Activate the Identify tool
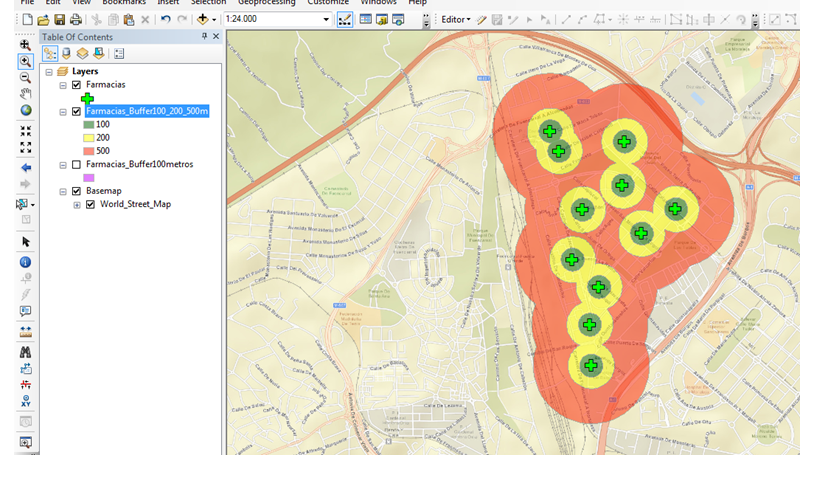This screenshot has height=479, width=815. pyautogui.click(x=25, y=262)
